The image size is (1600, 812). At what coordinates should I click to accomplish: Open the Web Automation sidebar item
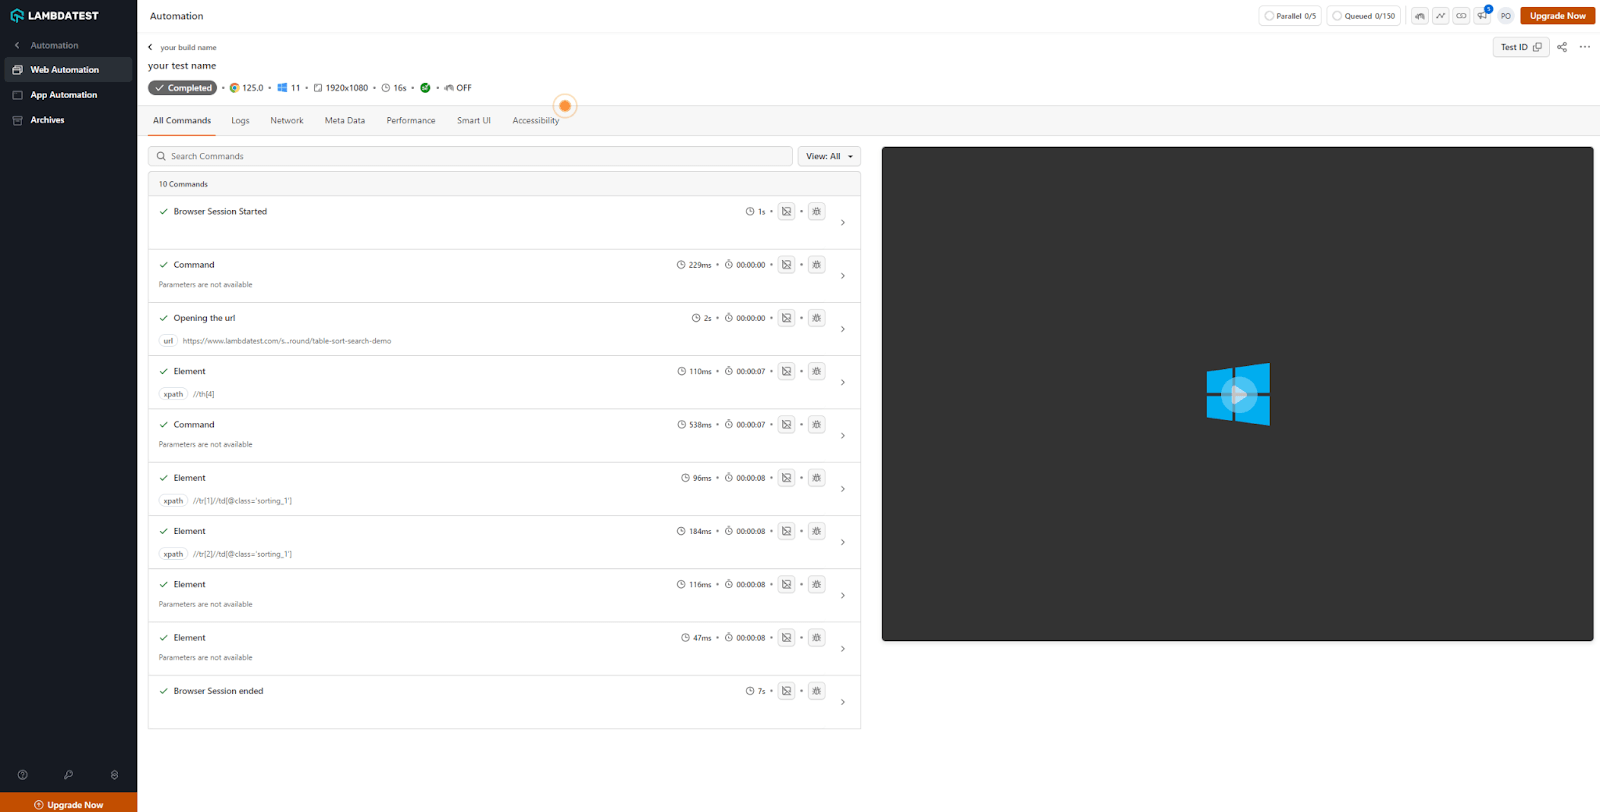[68, 70]
